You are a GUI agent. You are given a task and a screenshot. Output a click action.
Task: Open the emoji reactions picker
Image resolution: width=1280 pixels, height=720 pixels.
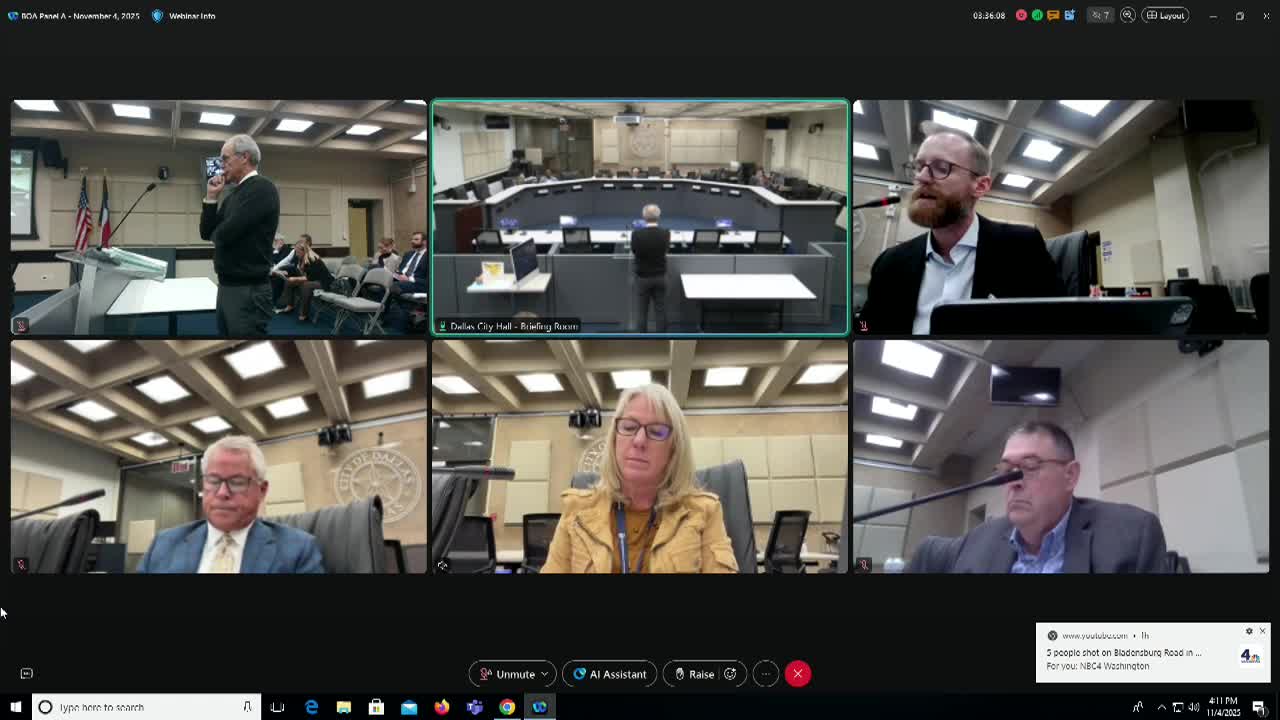coord(731,674)
